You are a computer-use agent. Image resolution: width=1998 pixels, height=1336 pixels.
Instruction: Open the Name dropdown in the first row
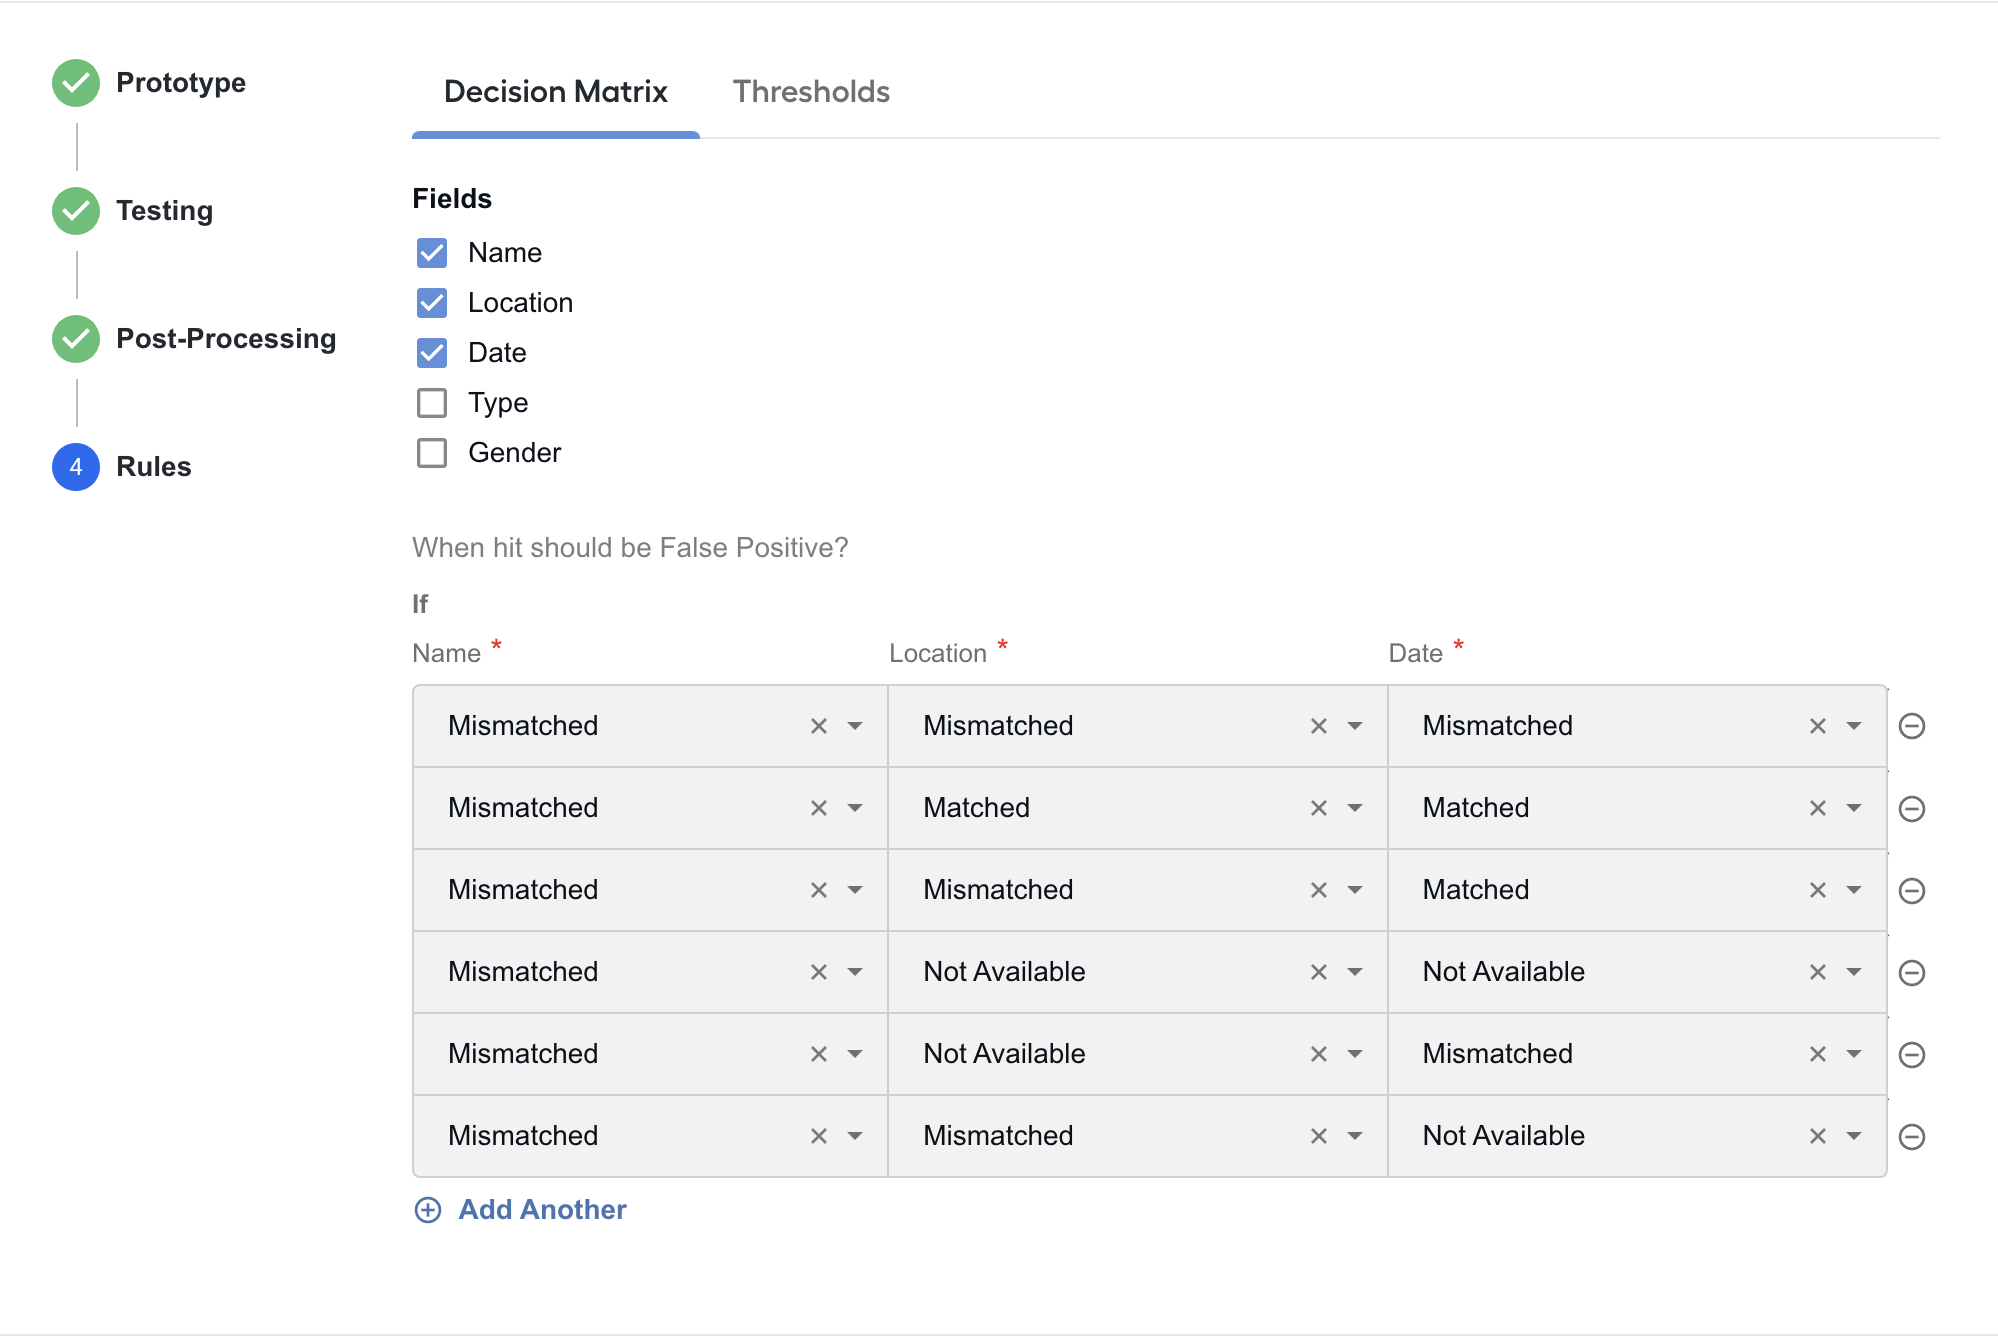pyautogui.click(x=855, y=726)
